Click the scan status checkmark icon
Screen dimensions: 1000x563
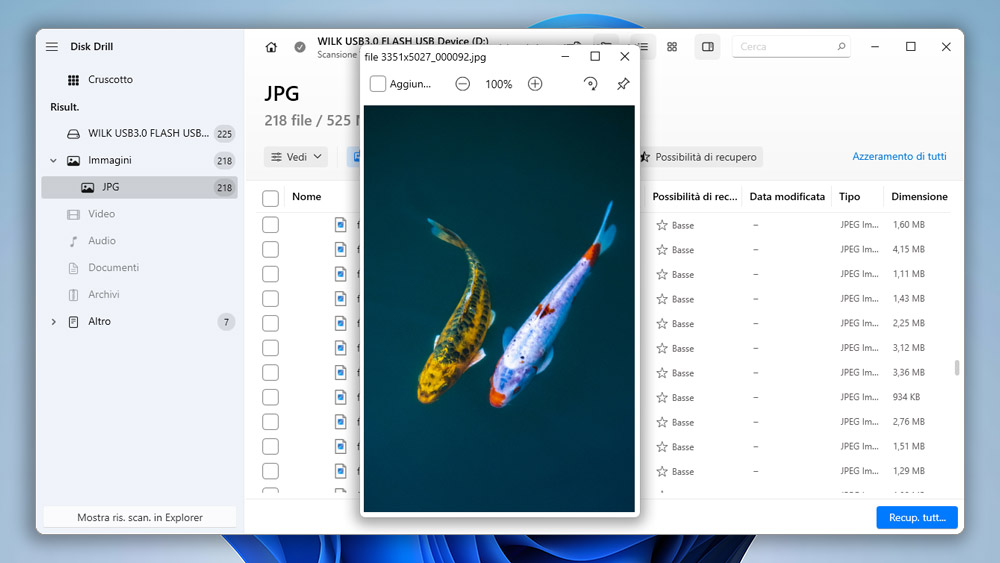(x=300, y=47)
